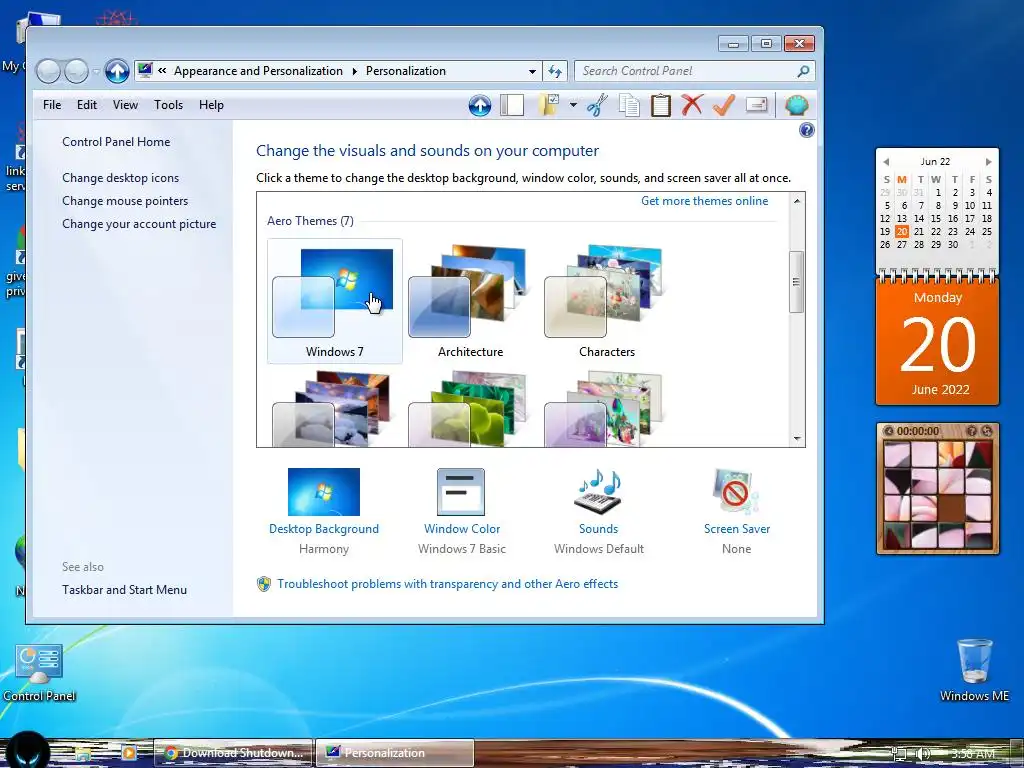Expand the breadcrumb double-chevron menu
The width and height of the screenshot is (1024, 768).
(x=162, y=71)
